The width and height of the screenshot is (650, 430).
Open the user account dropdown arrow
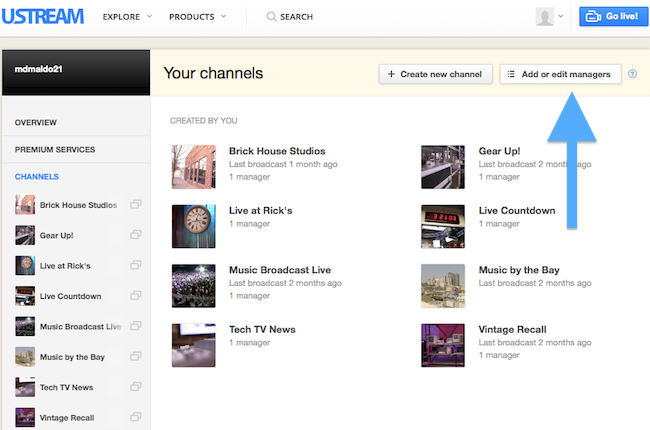click(x=560, y=17)
